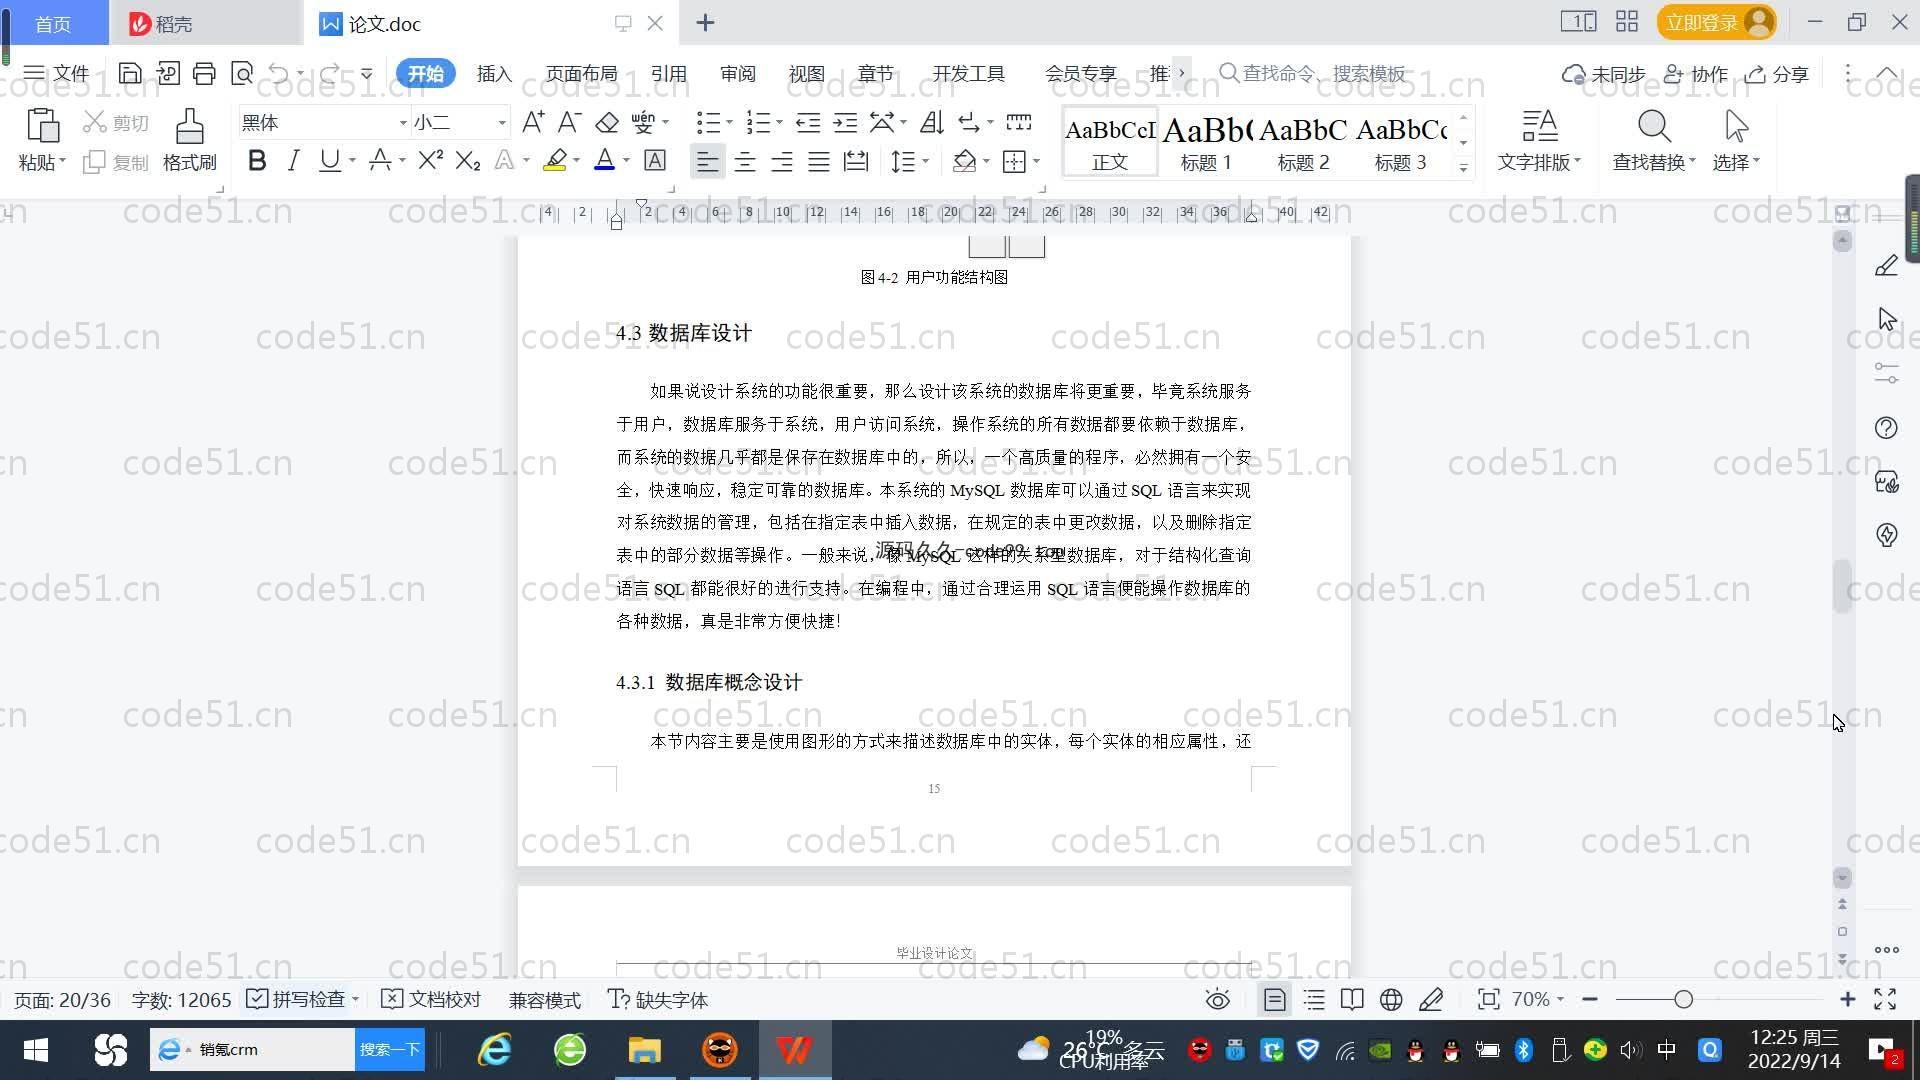Center align the paragraph

[x=745, y=161]
